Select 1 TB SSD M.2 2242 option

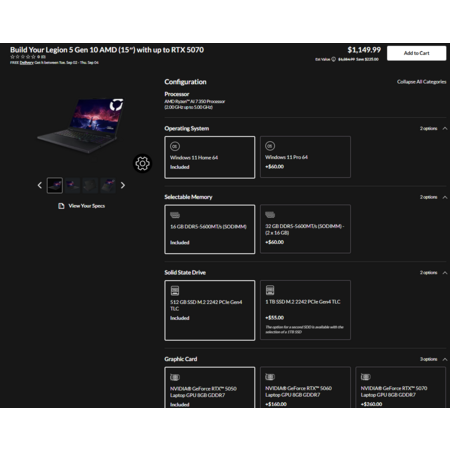(305, 310)
